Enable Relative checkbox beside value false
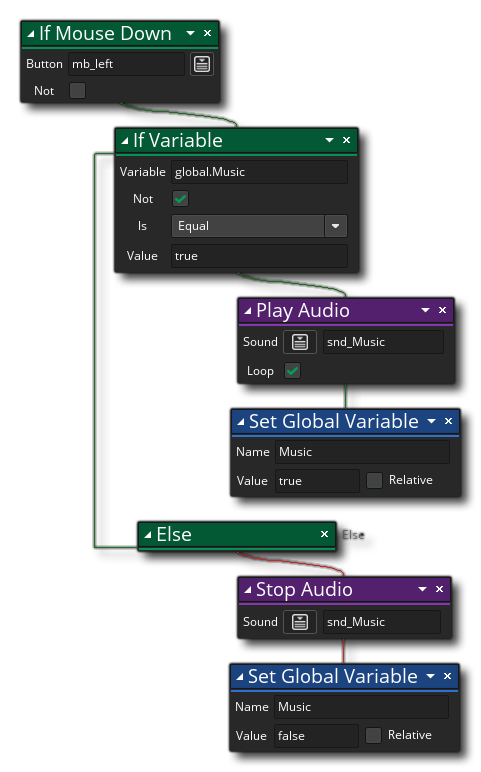The image size is (481, 772). click(x=373, y=735)
